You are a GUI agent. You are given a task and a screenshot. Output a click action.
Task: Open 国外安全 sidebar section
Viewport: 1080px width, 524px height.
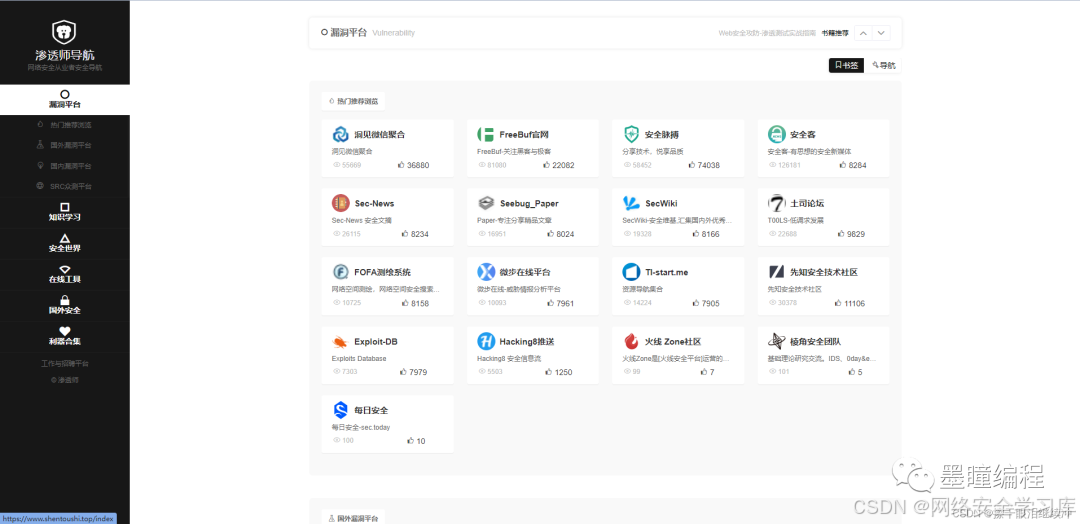[65, 306]
